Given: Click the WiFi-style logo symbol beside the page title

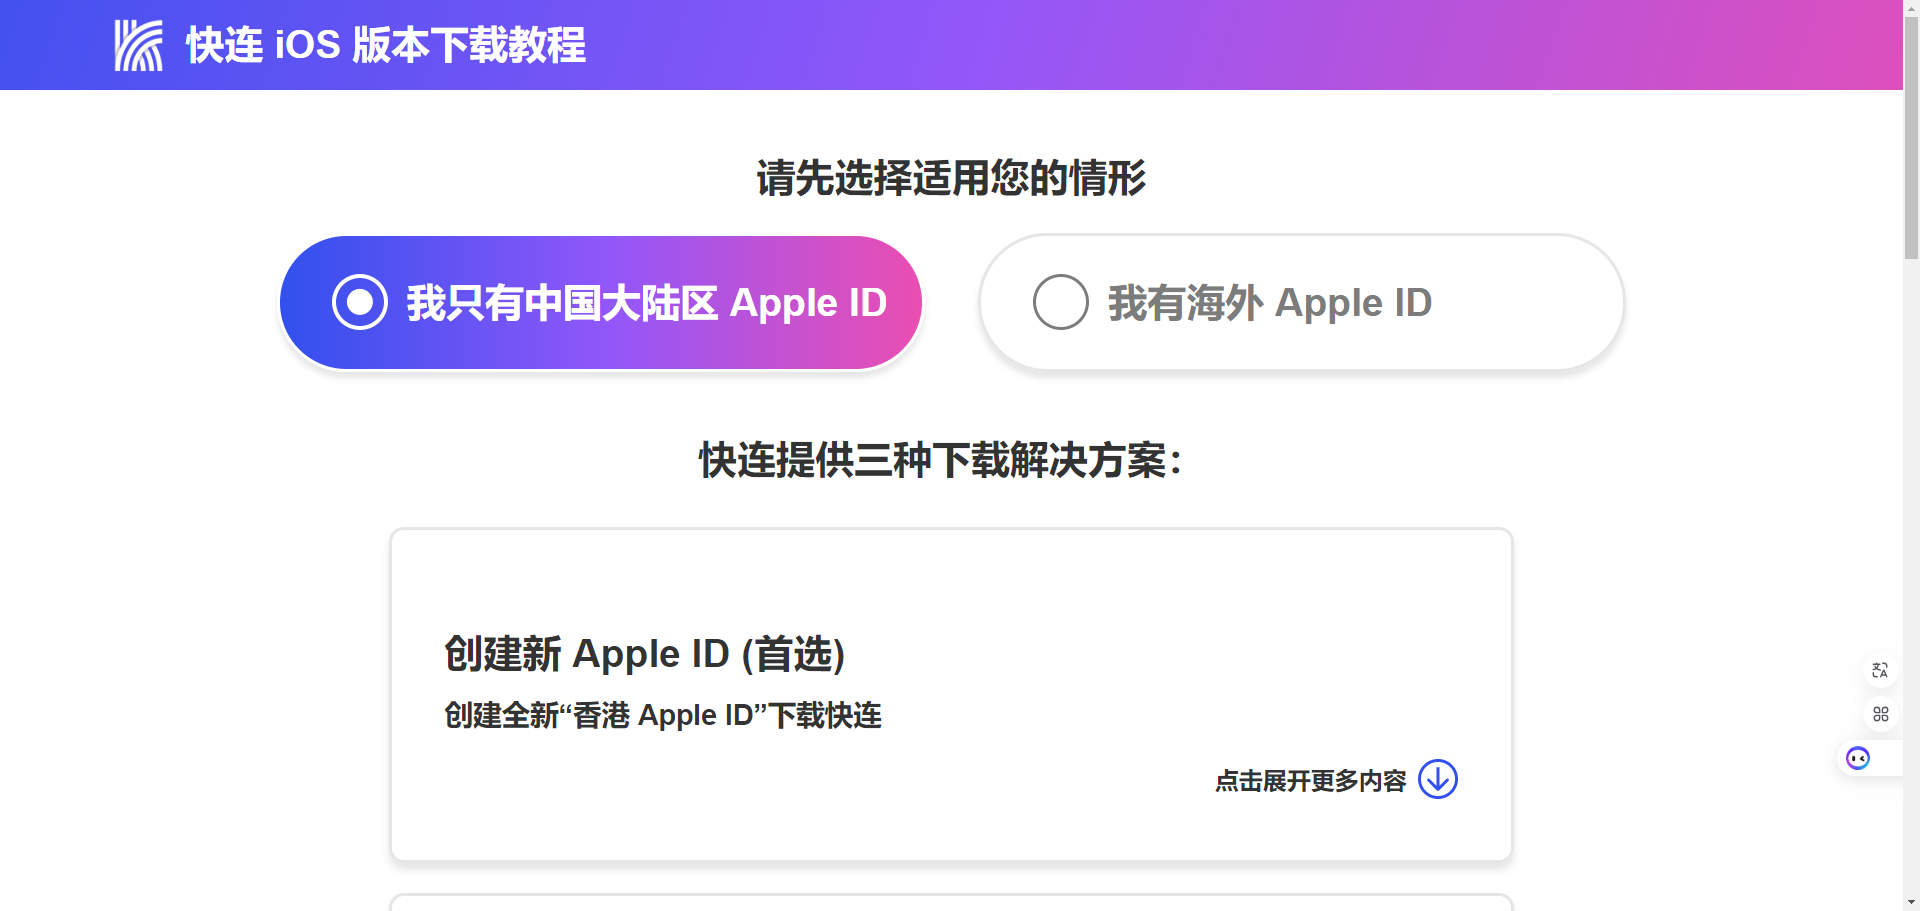Looking at the screenshot, I should tap(140, 42).
